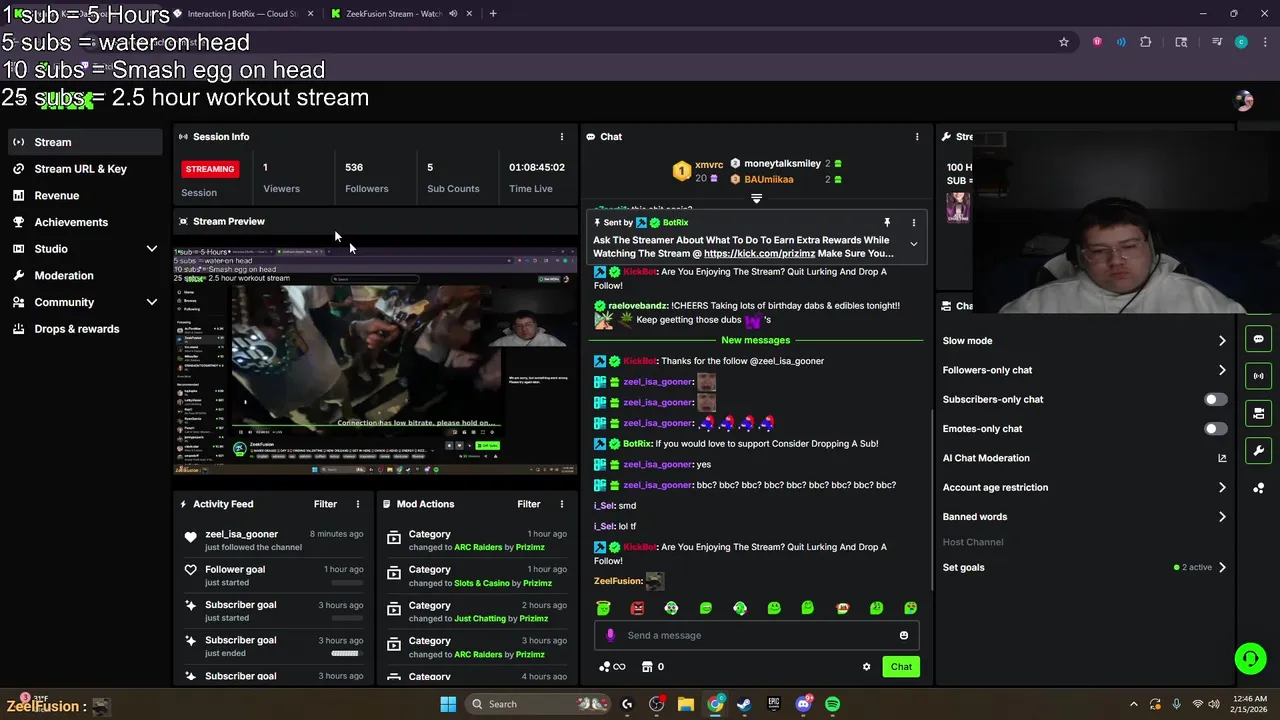Open Discord from the taskbar
1280x720 pixels.
pyautogui.click(x=803, y=704)
